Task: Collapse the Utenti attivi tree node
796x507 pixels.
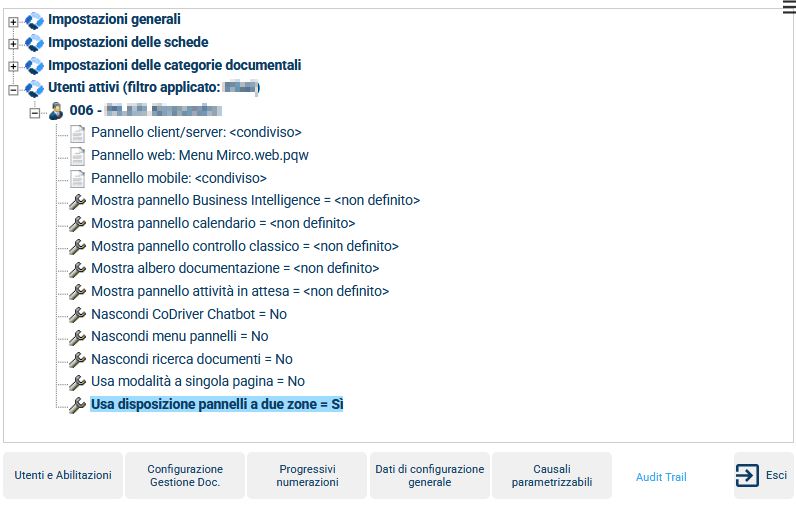Action: [x=13, y=90]
